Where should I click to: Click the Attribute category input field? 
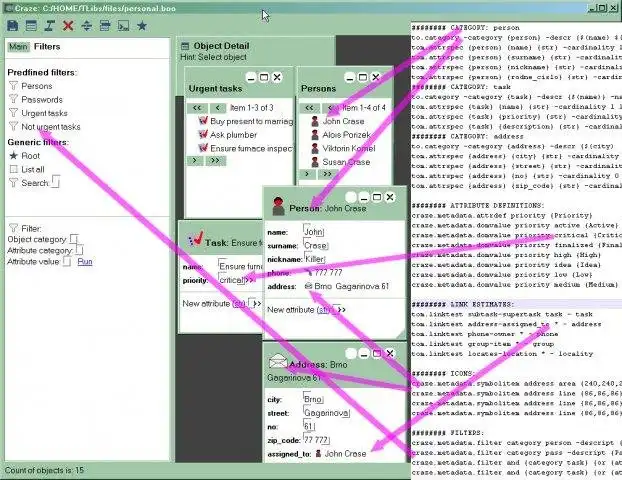pos(79,250)
